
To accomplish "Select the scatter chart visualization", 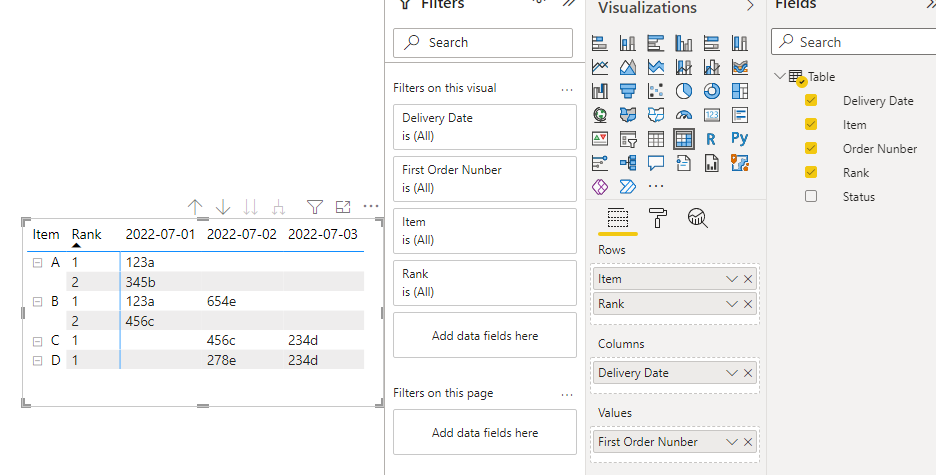I will [655, 91].
